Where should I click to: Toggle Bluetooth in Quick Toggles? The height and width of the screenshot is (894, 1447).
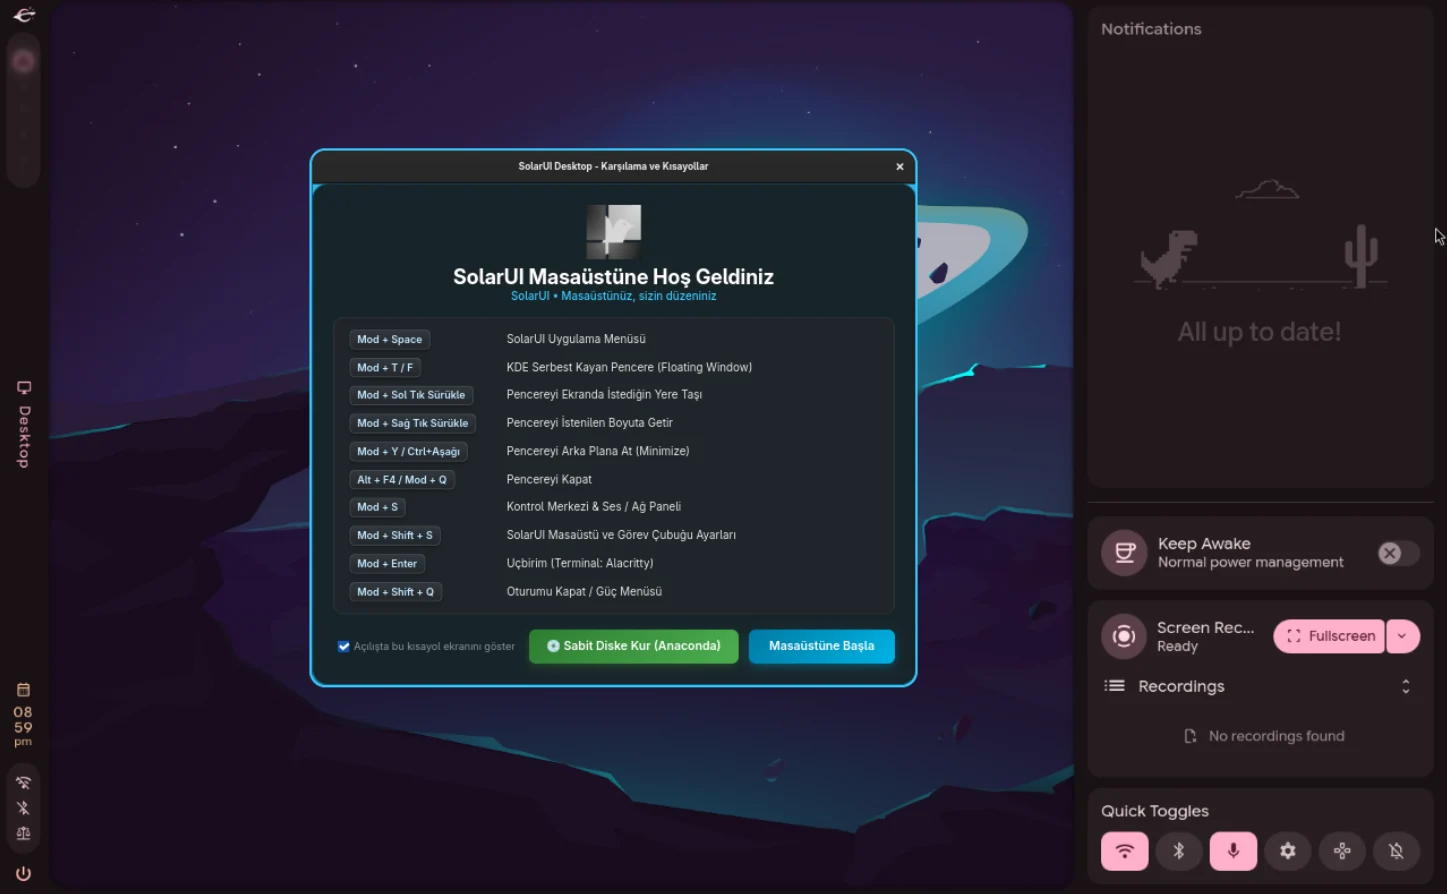coord(1179,851)
